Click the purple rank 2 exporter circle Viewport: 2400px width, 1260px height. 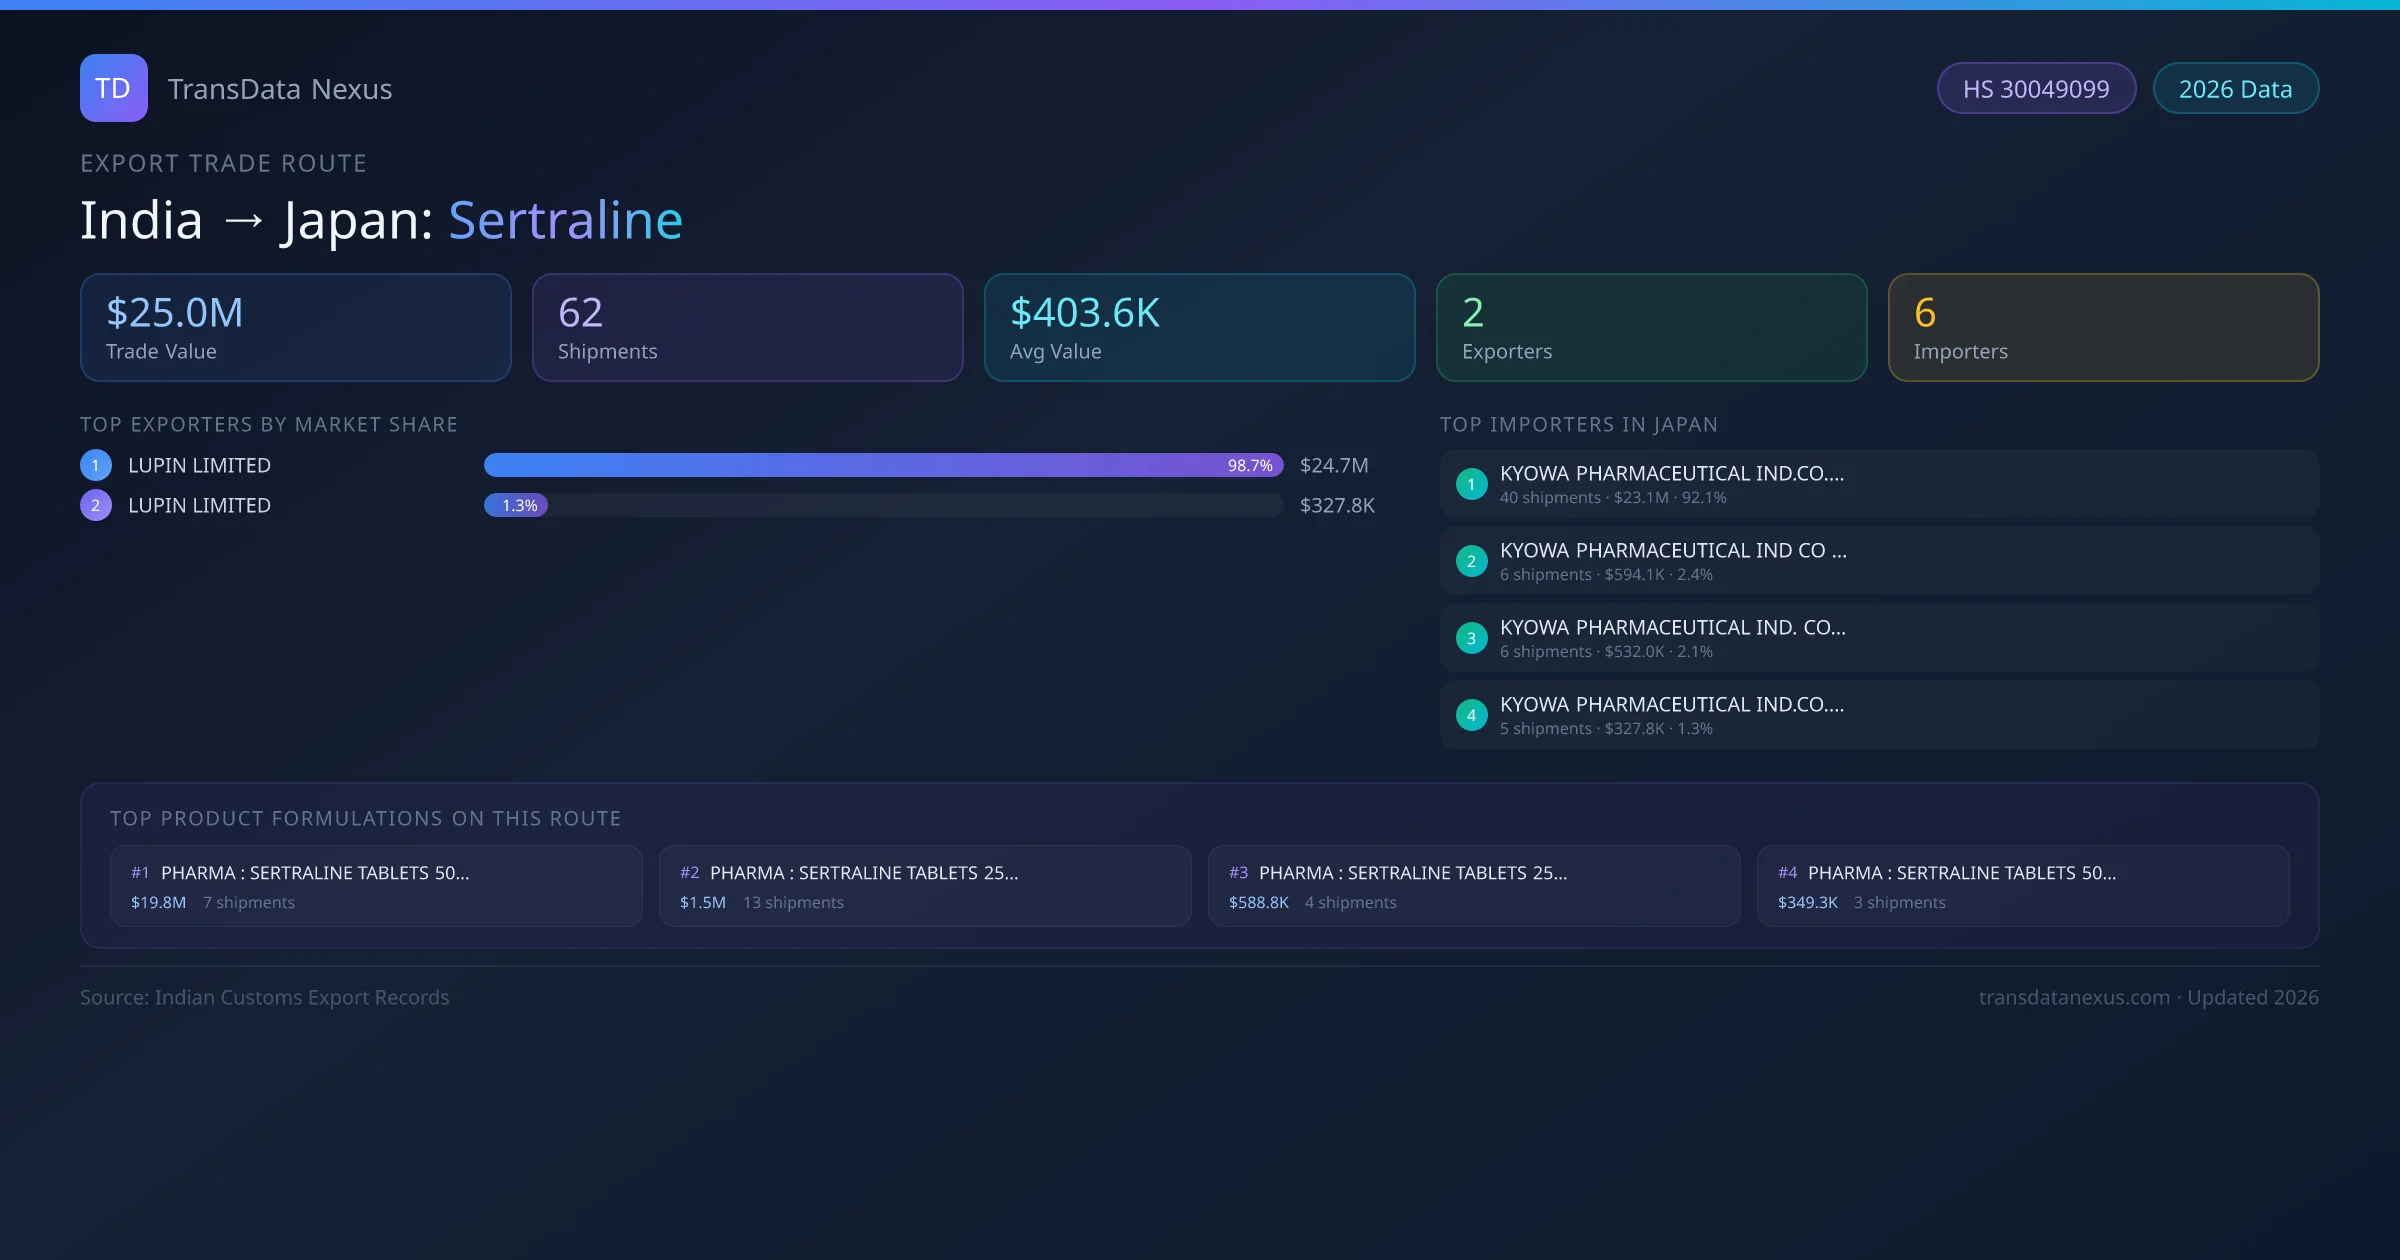click(96, 505)
